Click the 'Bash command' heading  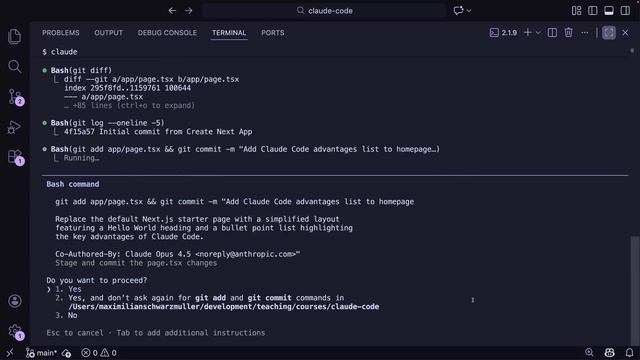click(73, 184)
